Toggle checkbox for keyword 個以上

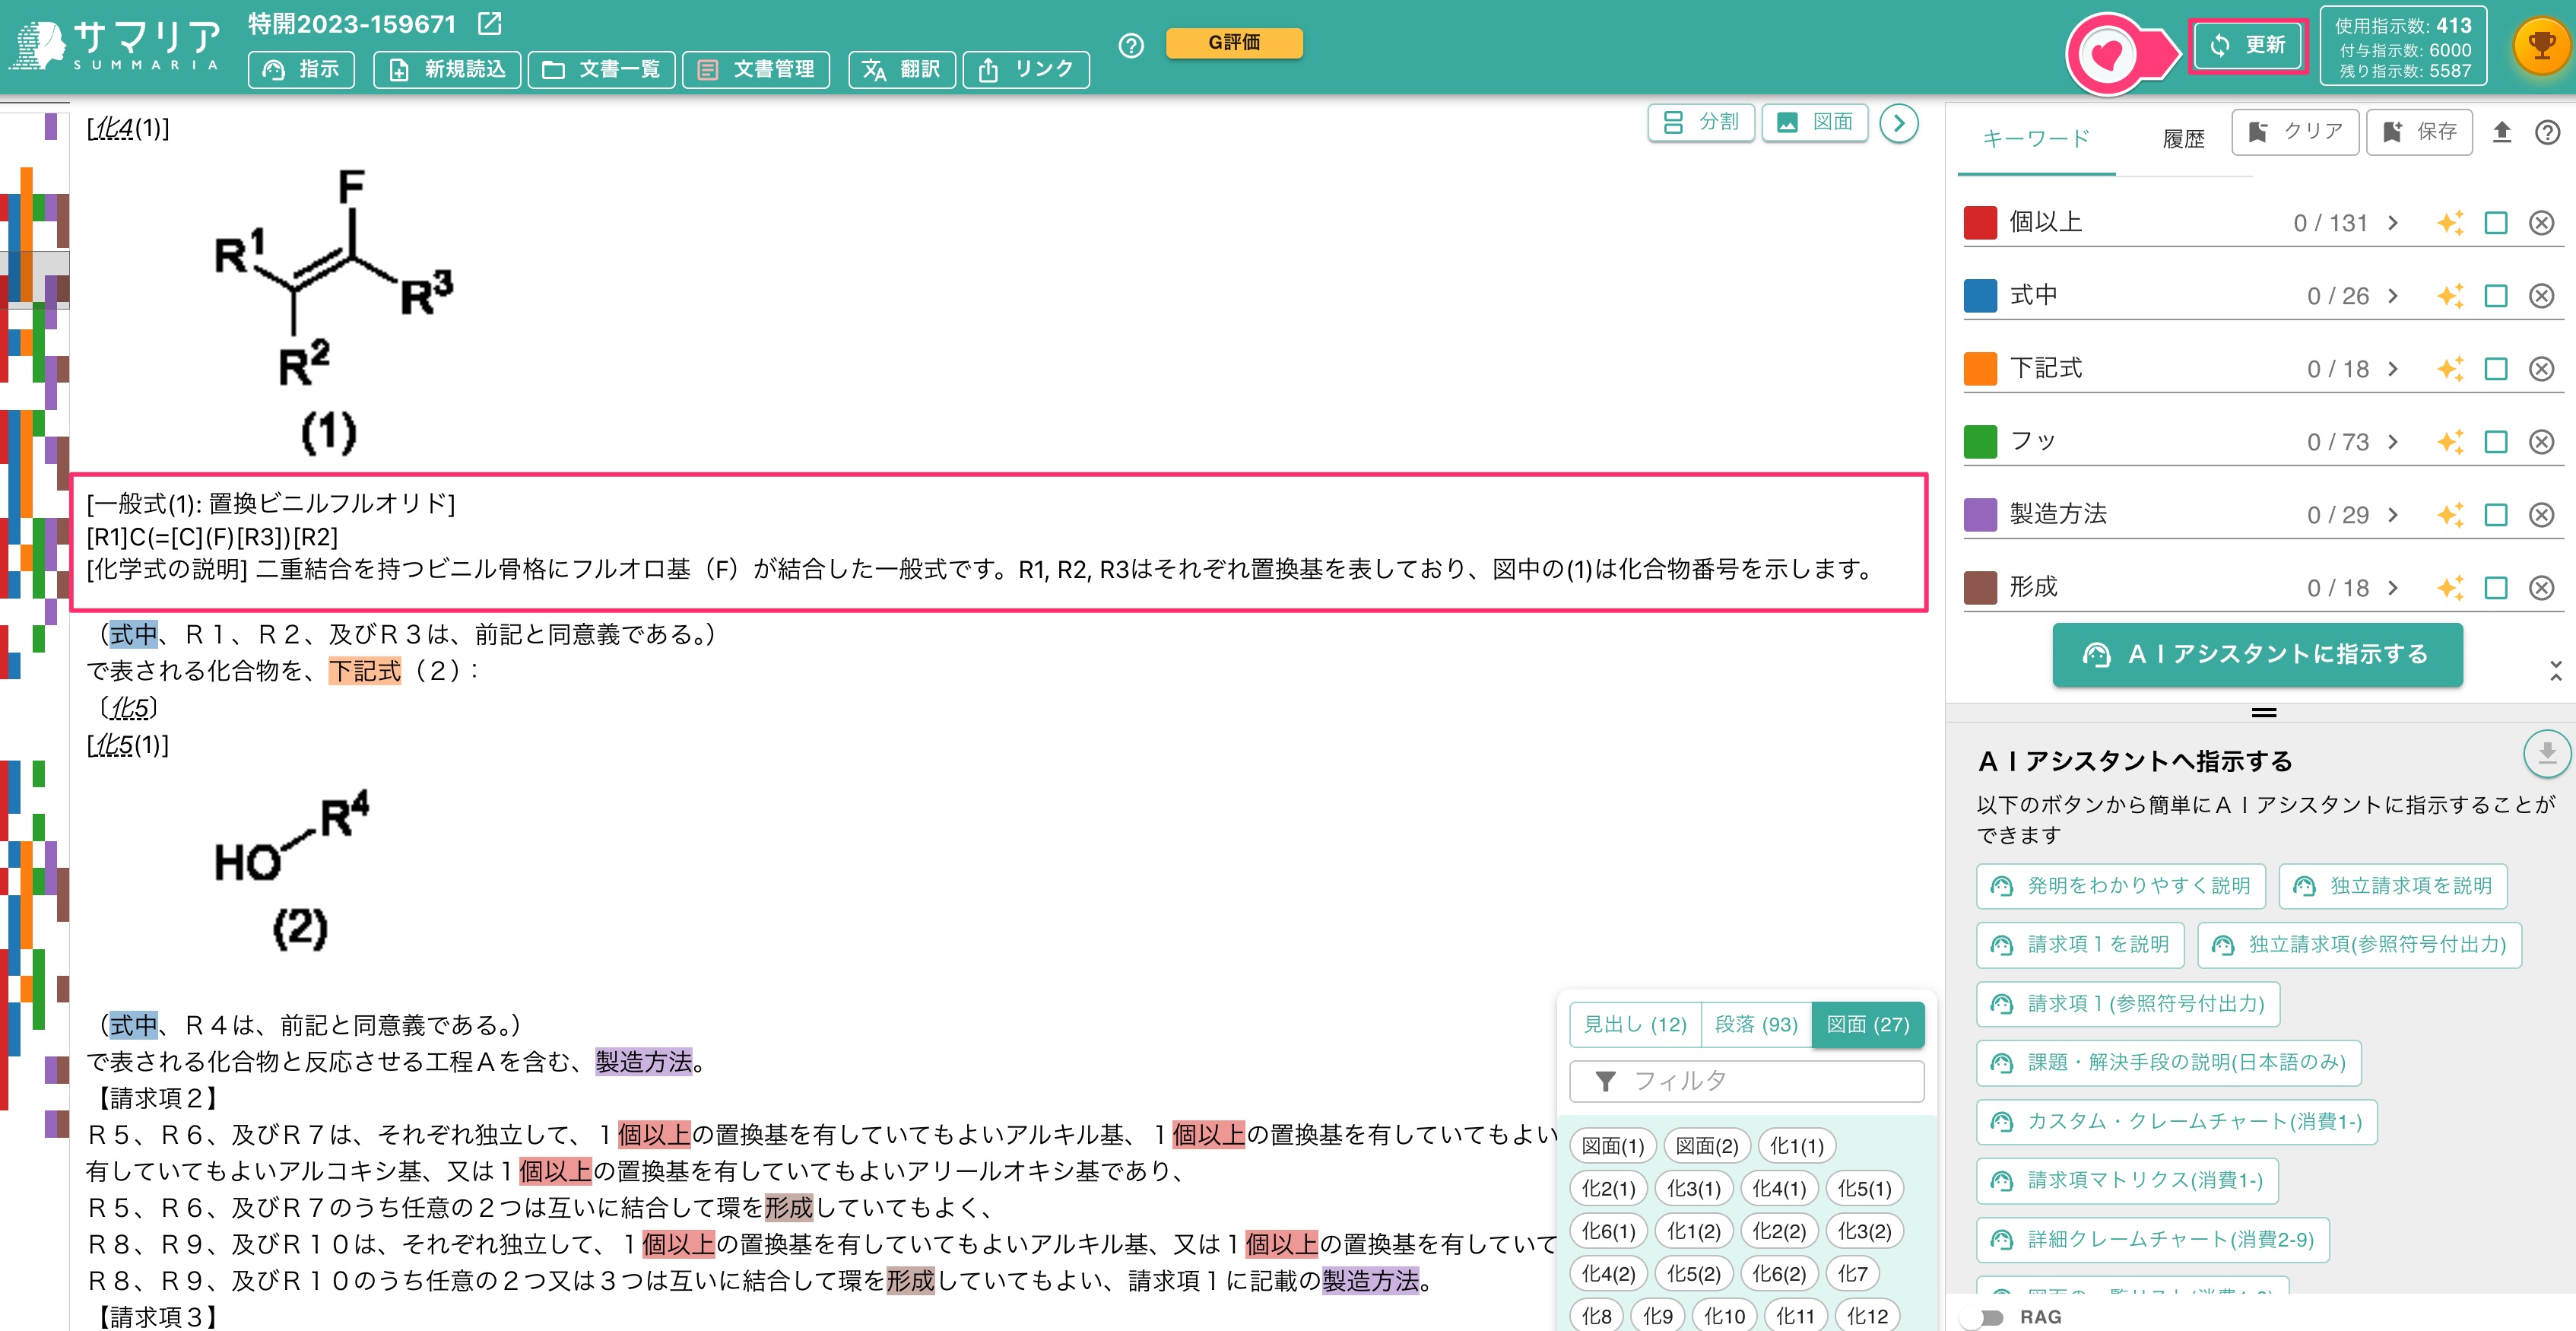click(2495, 223)
